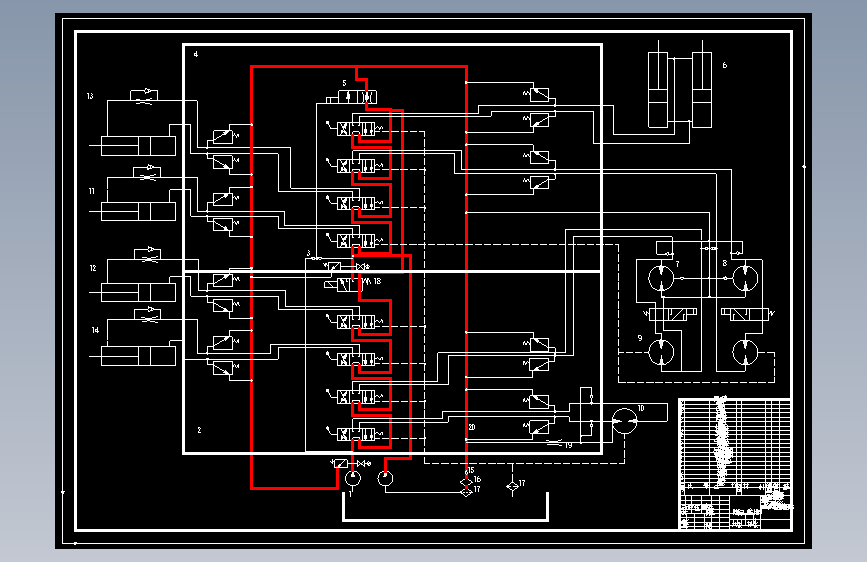Select the flow control valve above cylinder 11
The image size is (867, 562).
click(147, 173)
